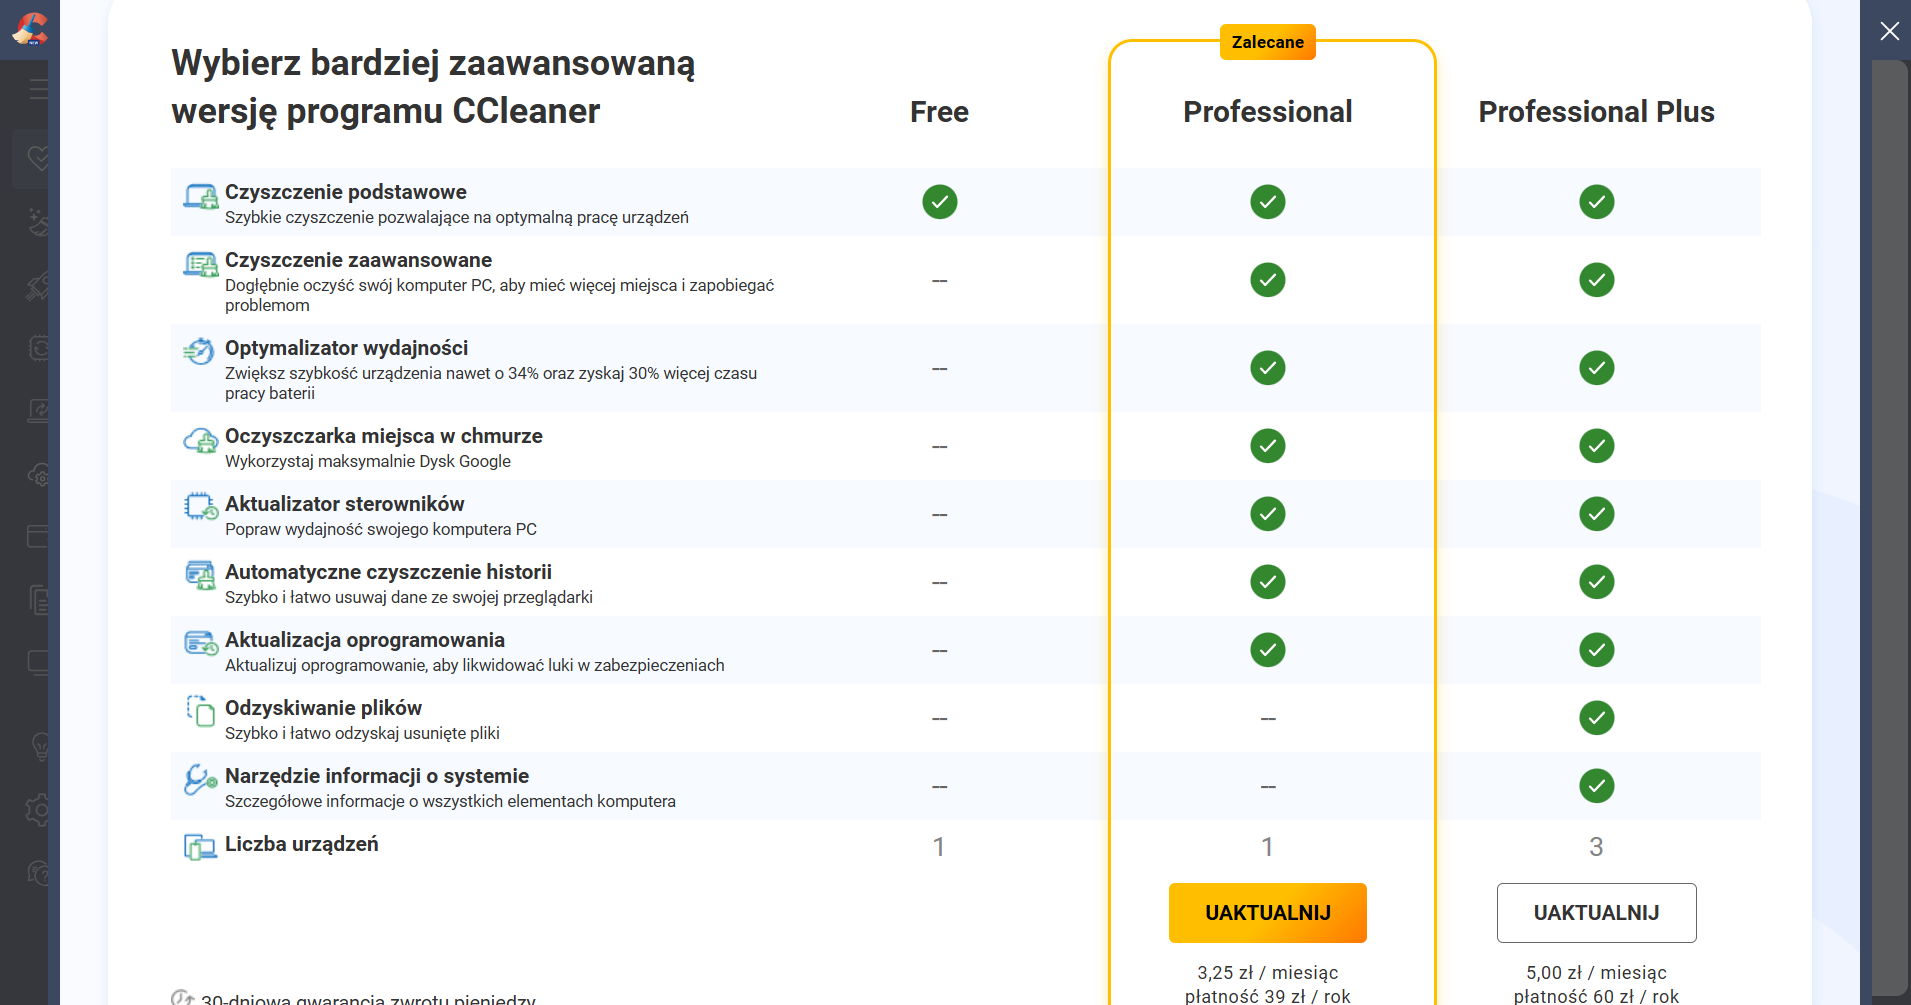The width and height of the screenshot is (1911, 1005).
Task: Click the Free column checkmark for Czyszczenie podstawowe
Action: tap(939, 202)
